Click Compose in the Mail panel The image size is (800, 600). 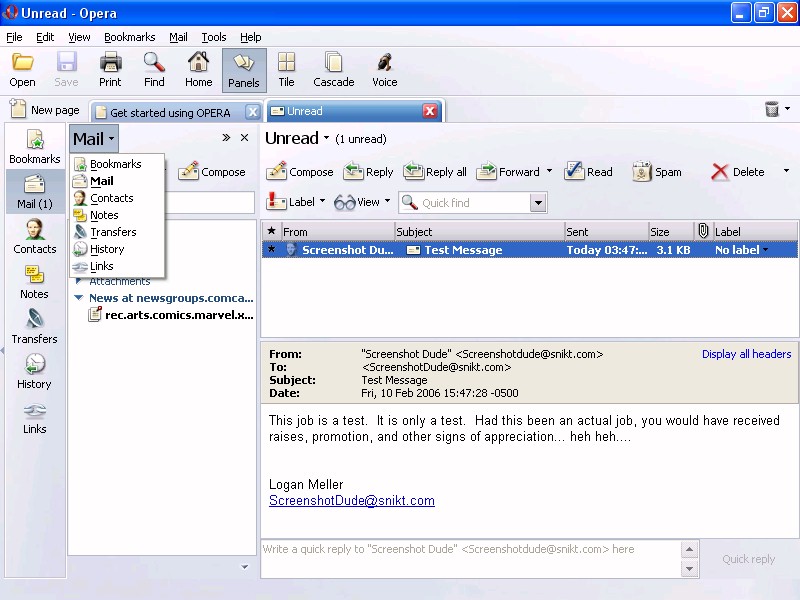(x=212, y=172)
